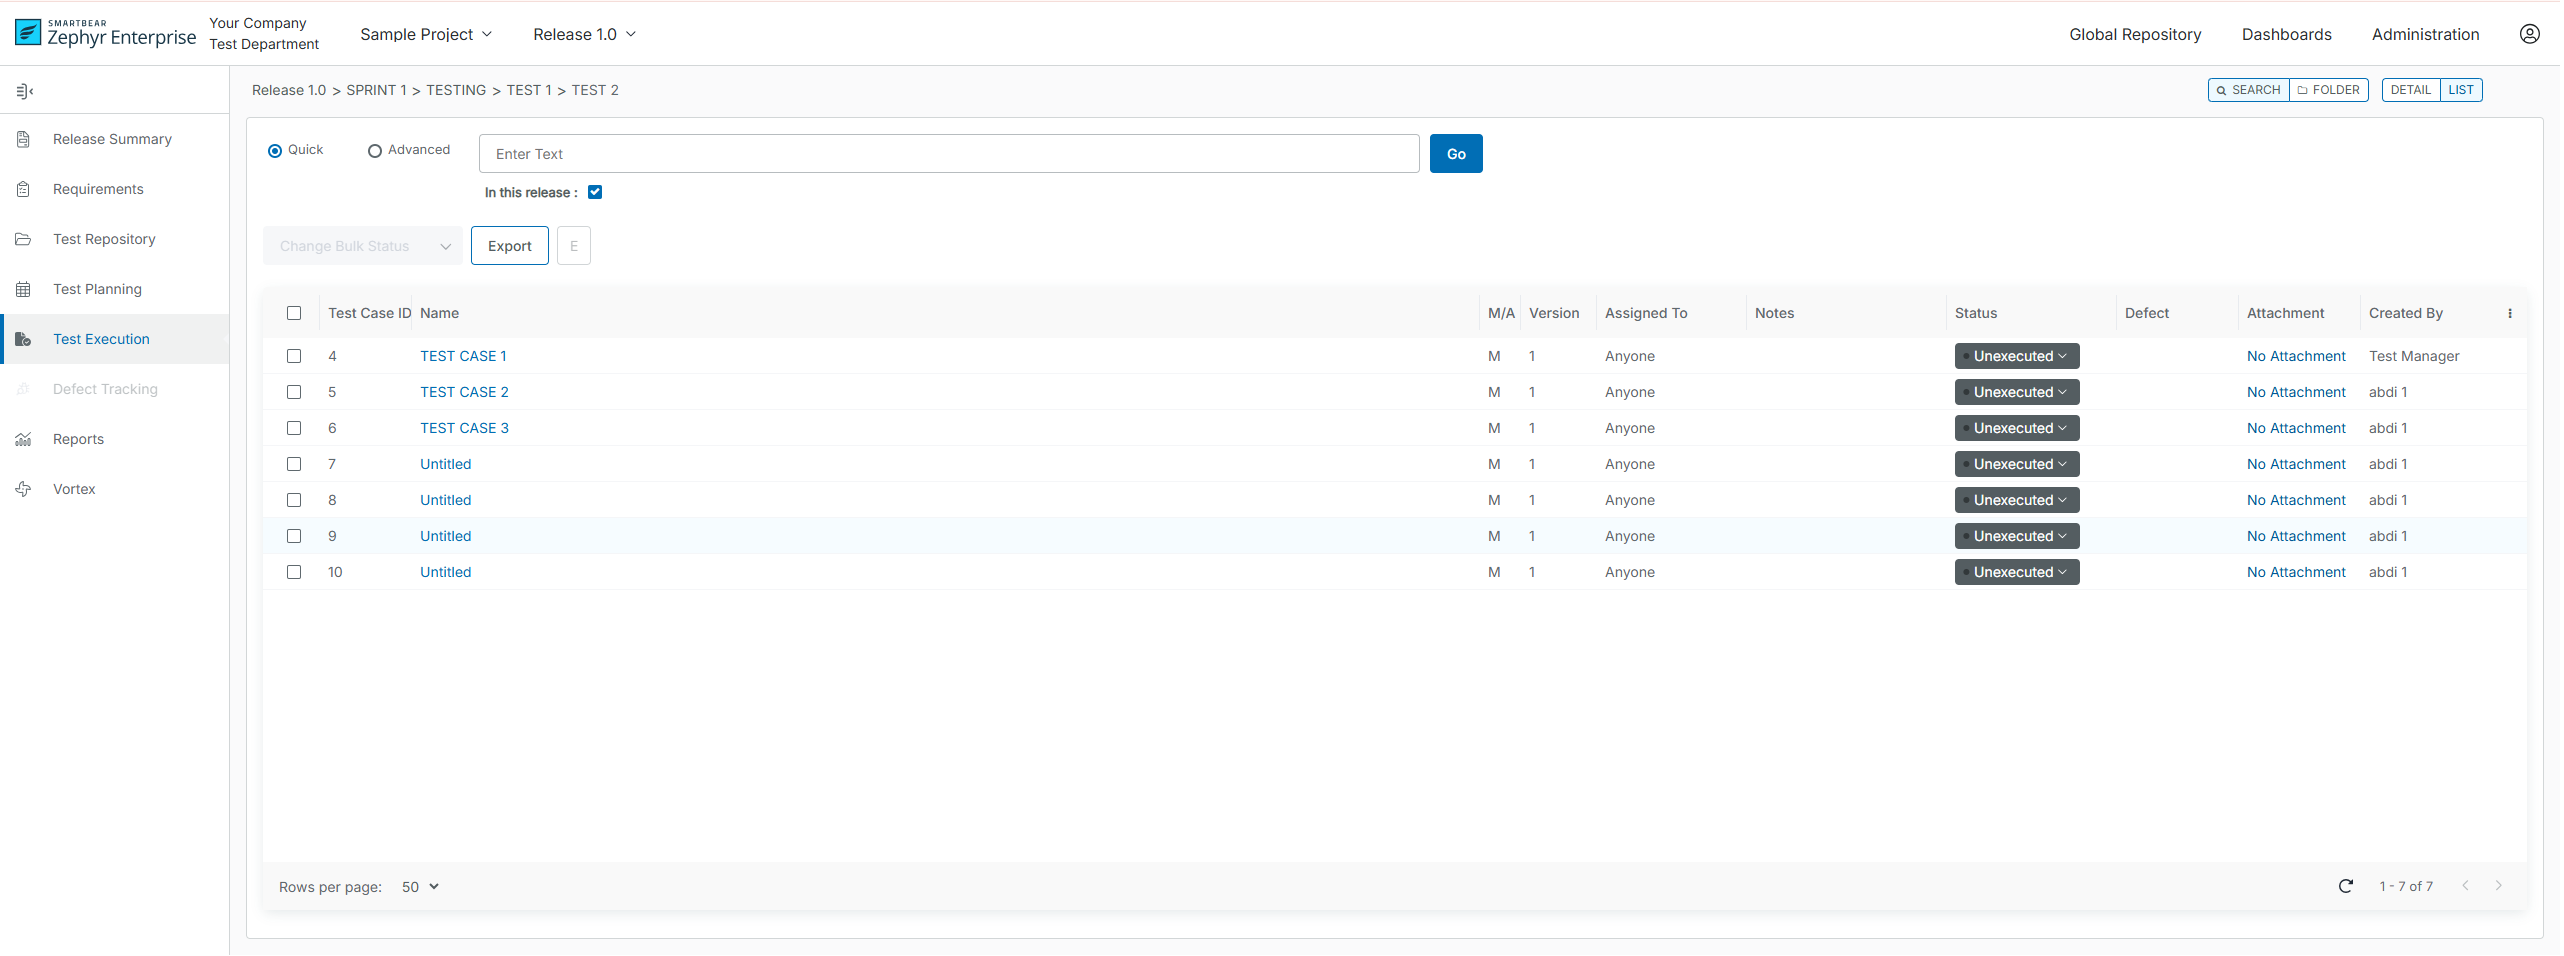Click the Test Planning calendar icon
Viewport: 2564px width, 956px height.
pyautogui.click(x=23, y=290)
